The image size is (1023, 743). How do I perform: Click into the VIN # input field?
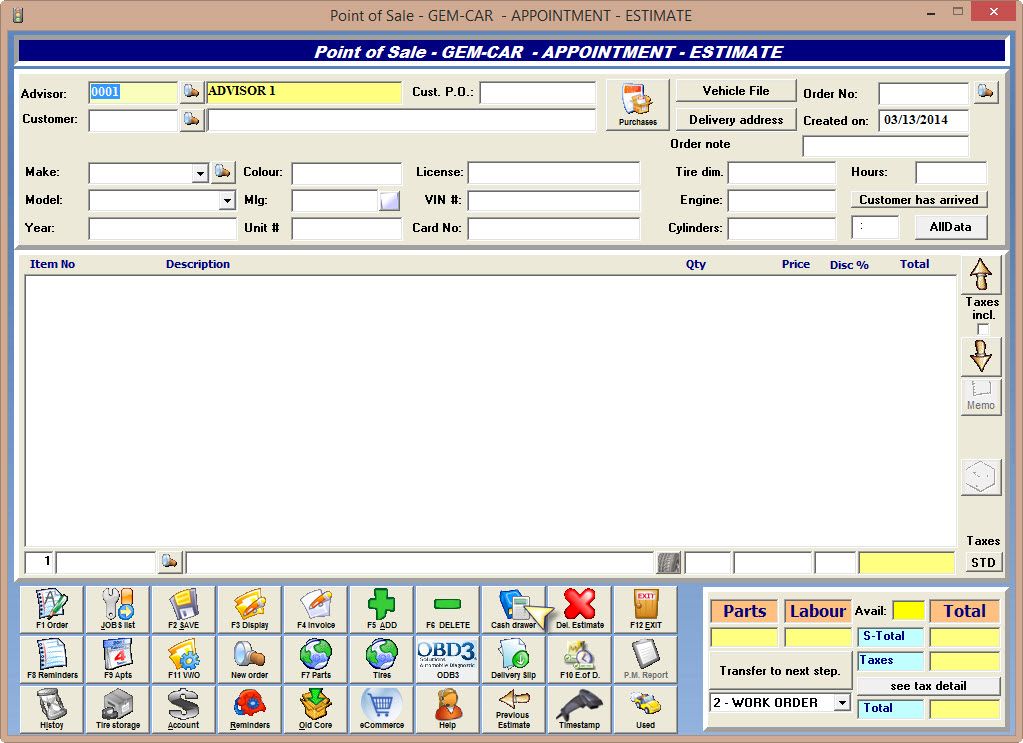click(x=553, y=201)
